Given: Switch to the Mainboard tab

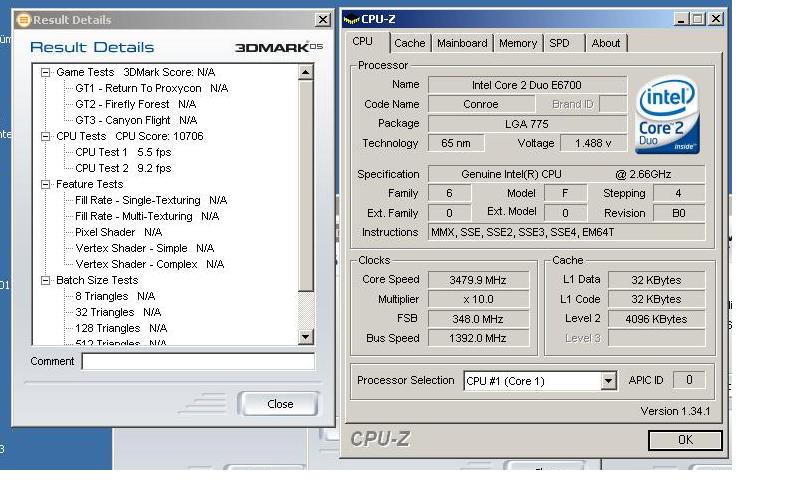Looking at the screenshot, I should click(462, 43).
